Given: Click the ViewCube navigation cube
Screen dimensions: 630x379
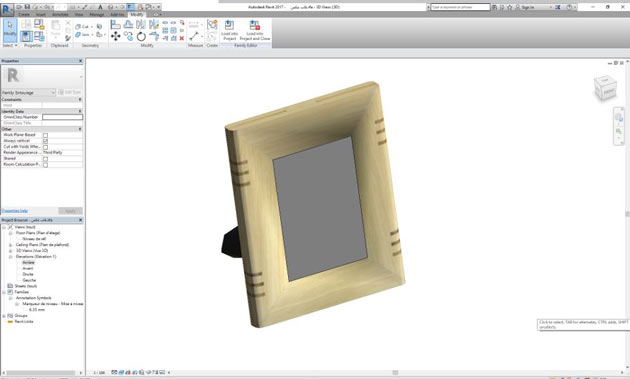Looking at the screenshot, I should [x=605, y=88].
